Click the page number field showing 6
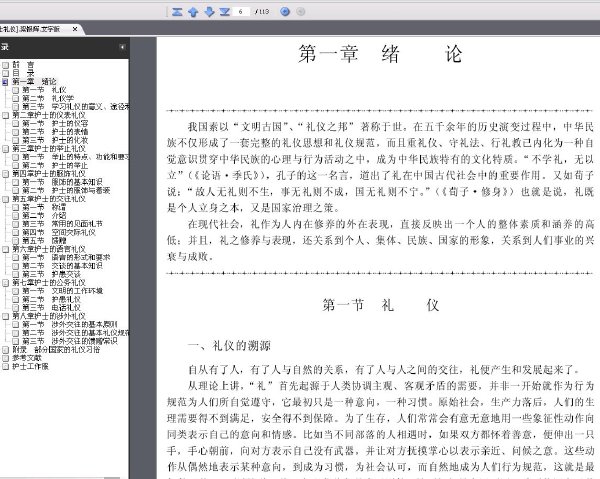 pyautogui.click(x=241, y=12)
